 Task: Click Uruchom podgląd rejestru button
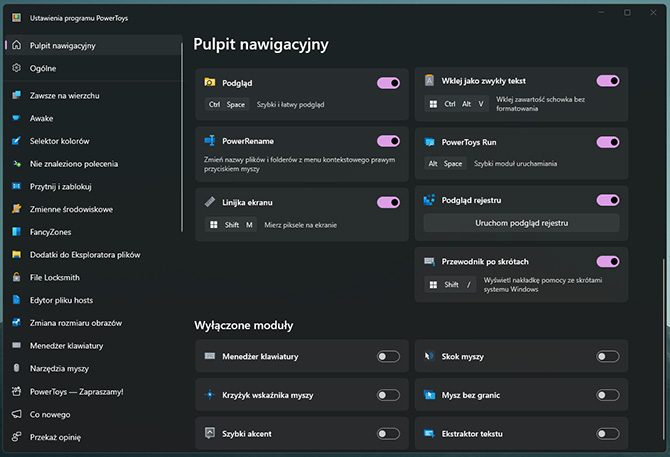521,223
